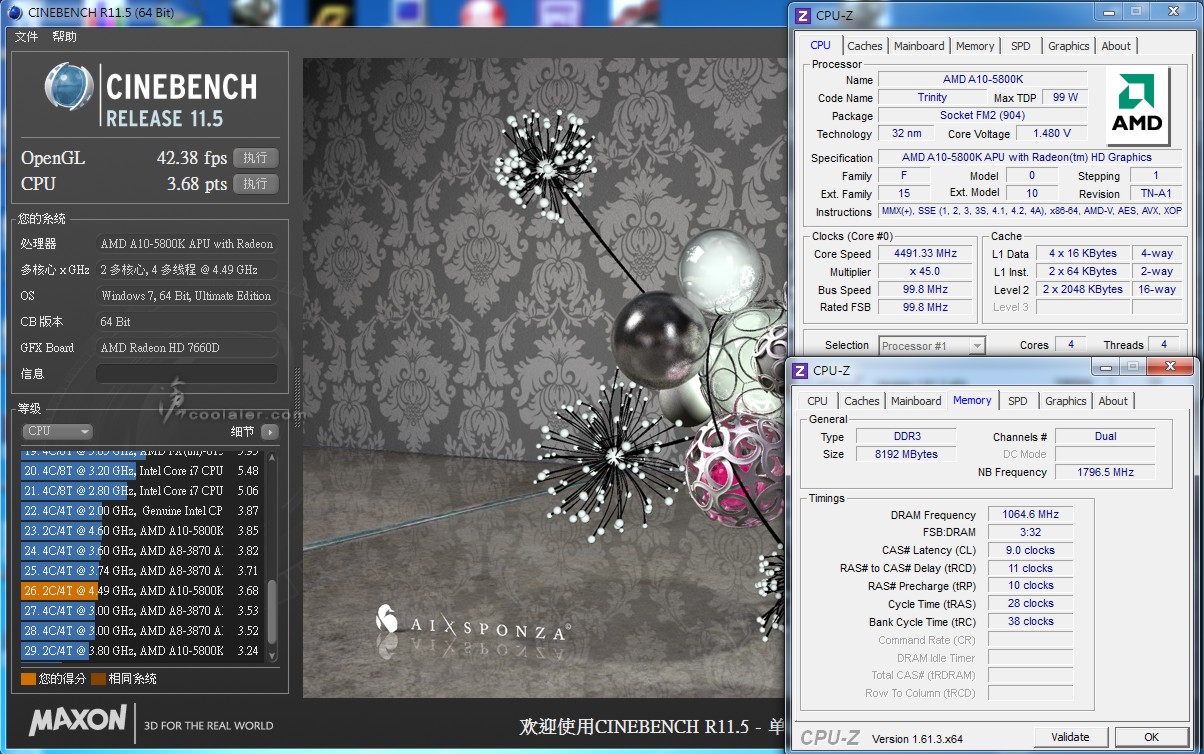This screenshot has height=754, width=1204.
Task: Select ranking row 27 with score 3.53
Action: (x=142, y=611)
